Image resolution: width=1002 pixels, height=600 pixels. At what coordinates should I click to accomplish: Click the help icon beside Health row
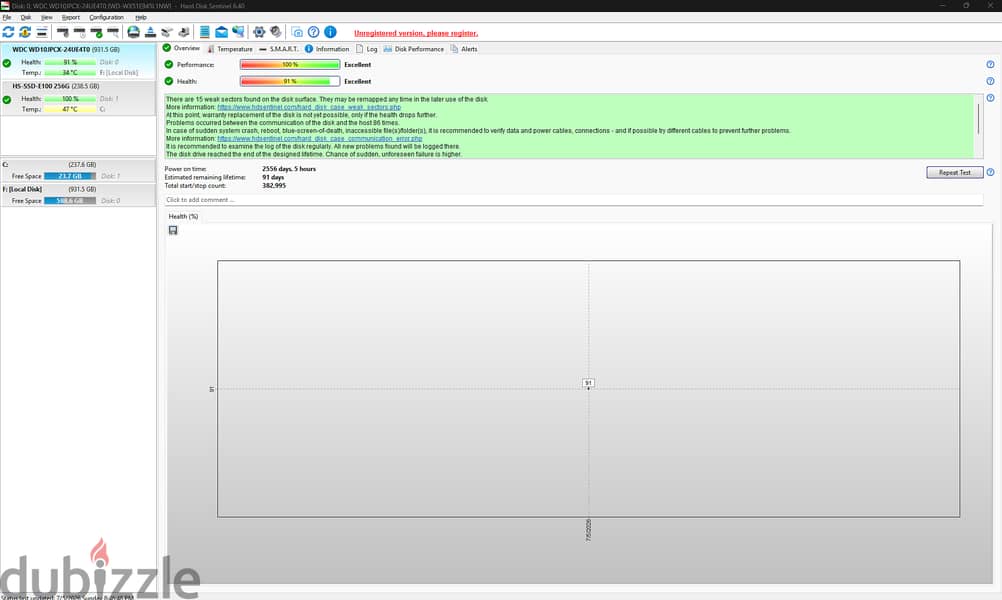point(990,81)
